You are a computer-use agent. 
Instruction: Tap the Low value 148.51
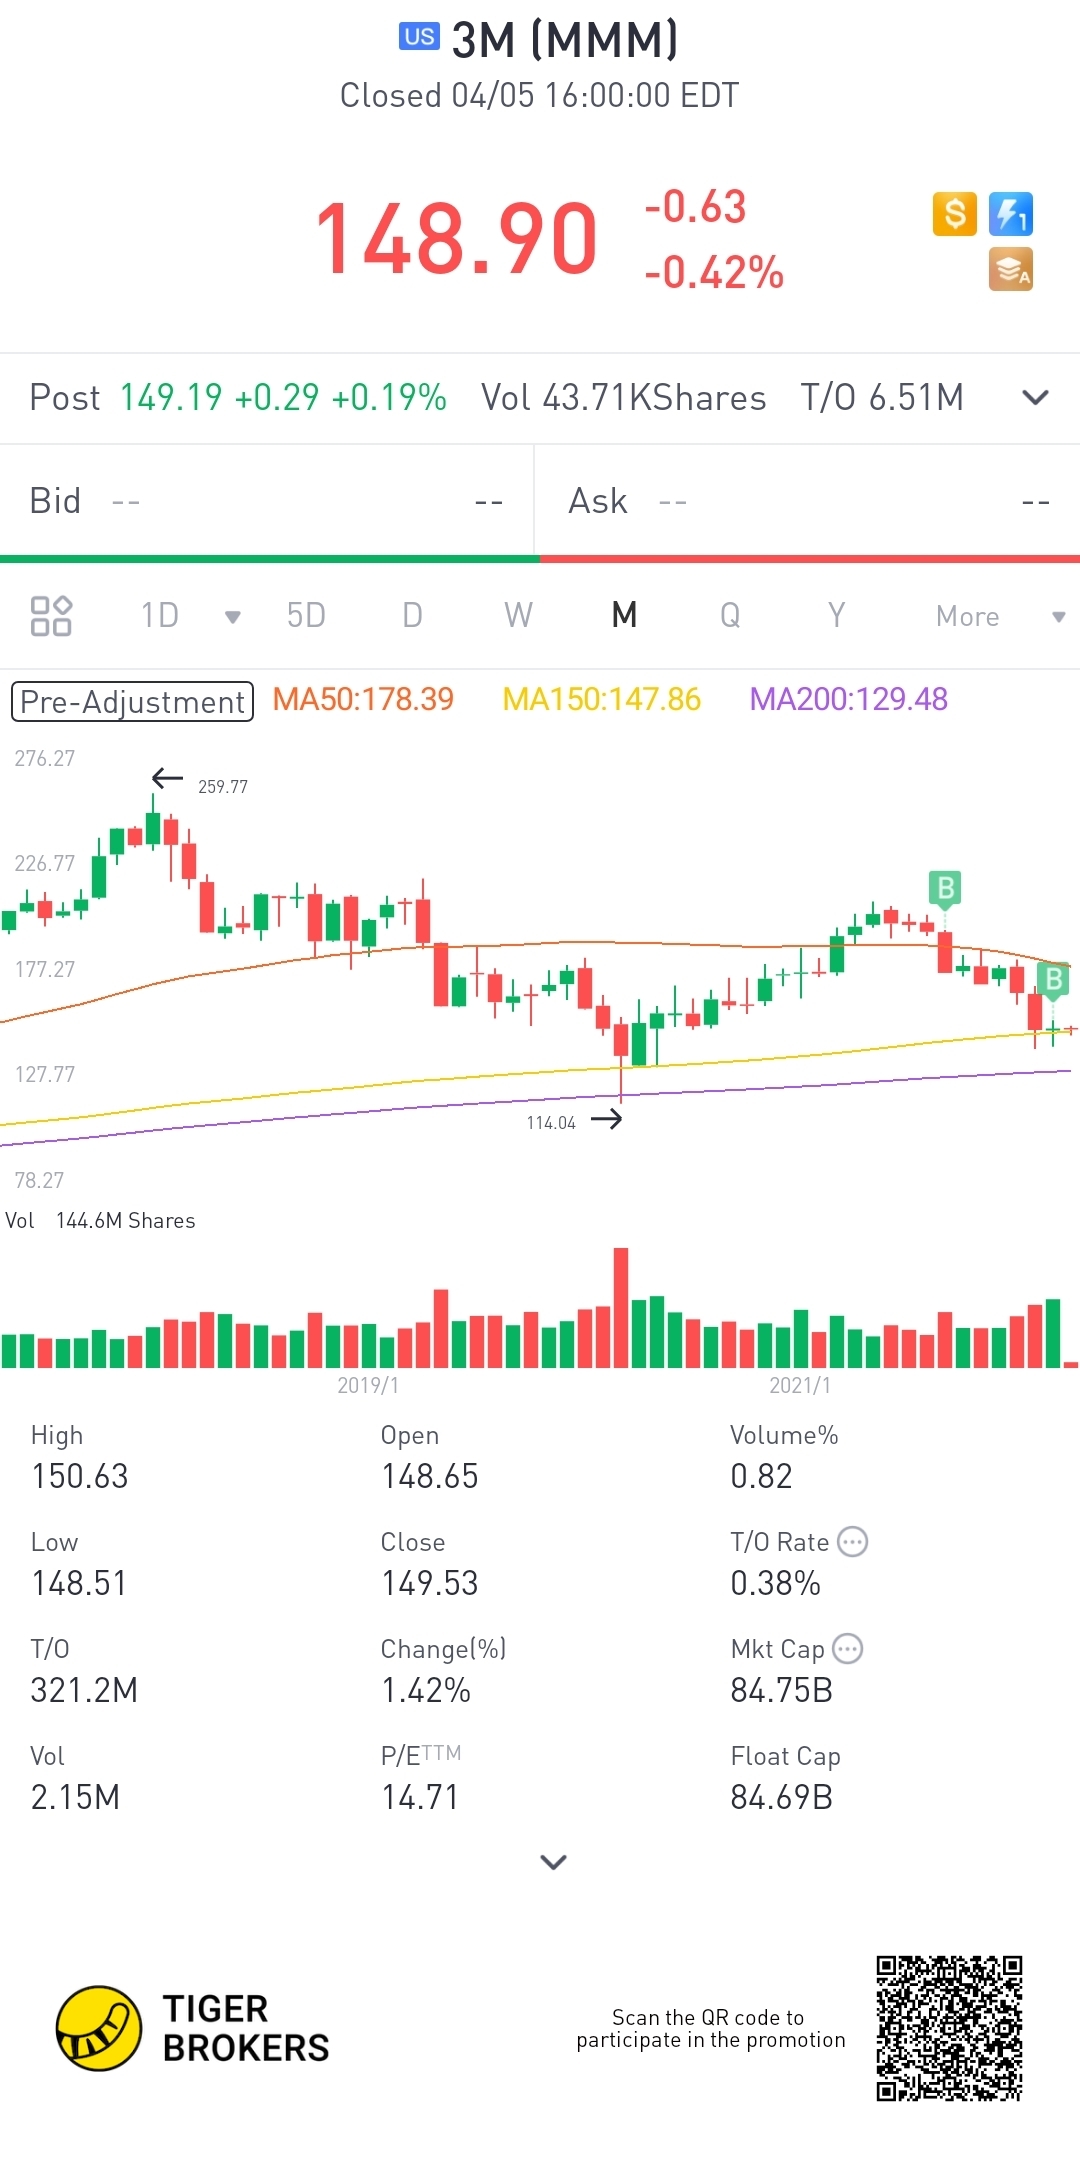(x=79, y=1583)
